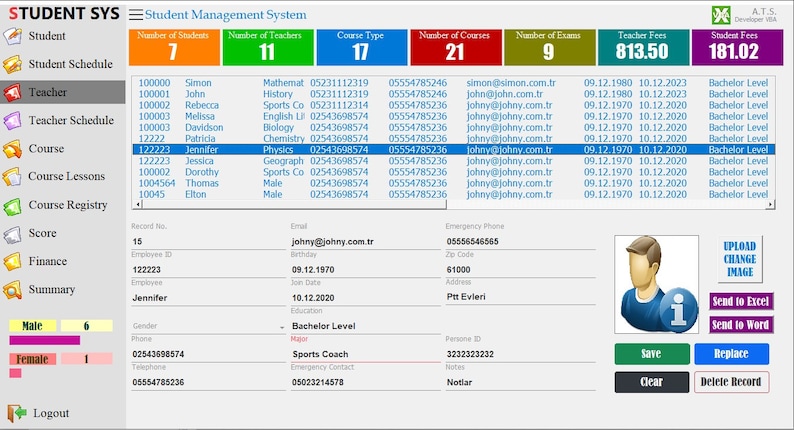The image size is (794, 430).
Task: Click the Notes field showing Notlar
Action: [x=520, y=382]
